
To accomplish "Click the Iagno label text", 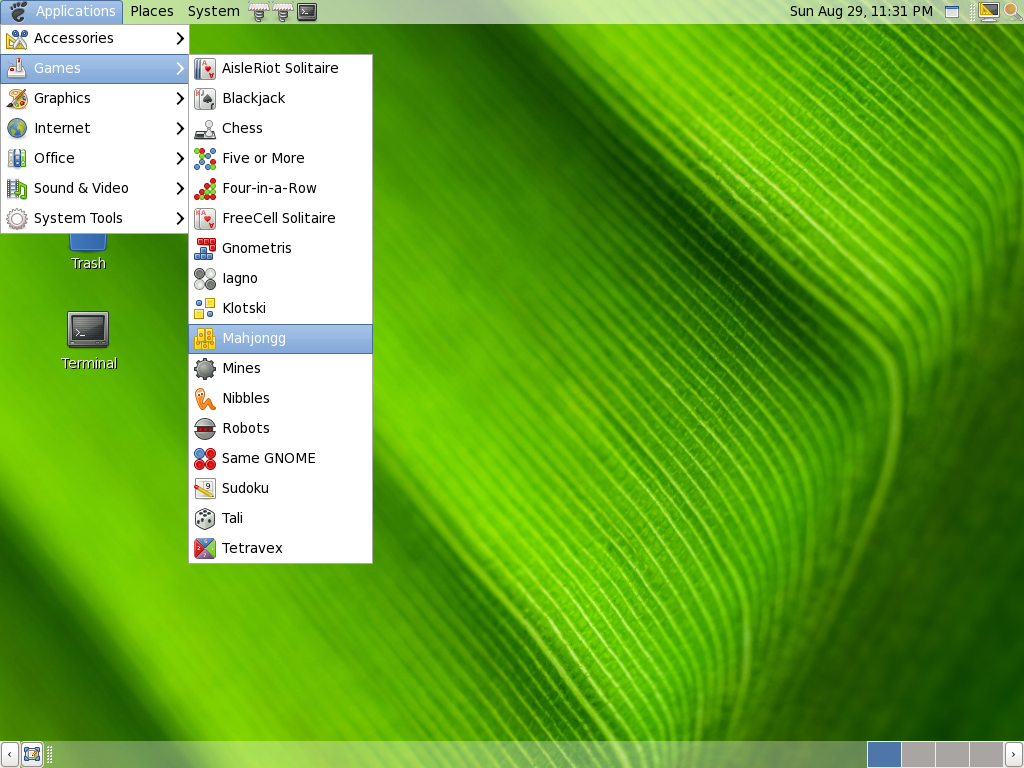I will (240, 279).
